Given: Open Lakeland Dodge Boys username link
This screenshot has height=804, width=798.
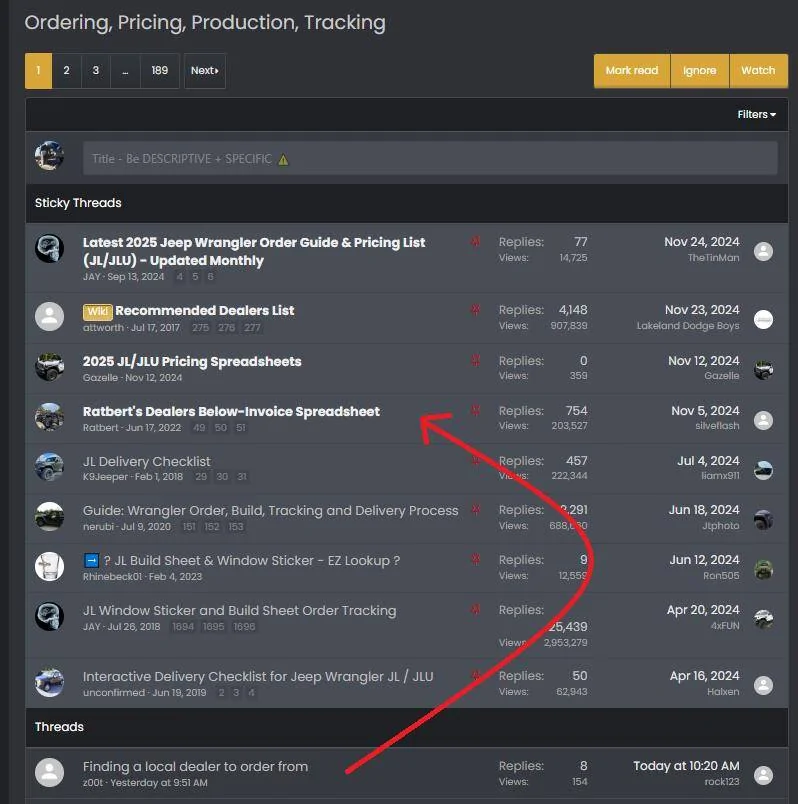Looking at the screenshot, I should click(688, 326).
